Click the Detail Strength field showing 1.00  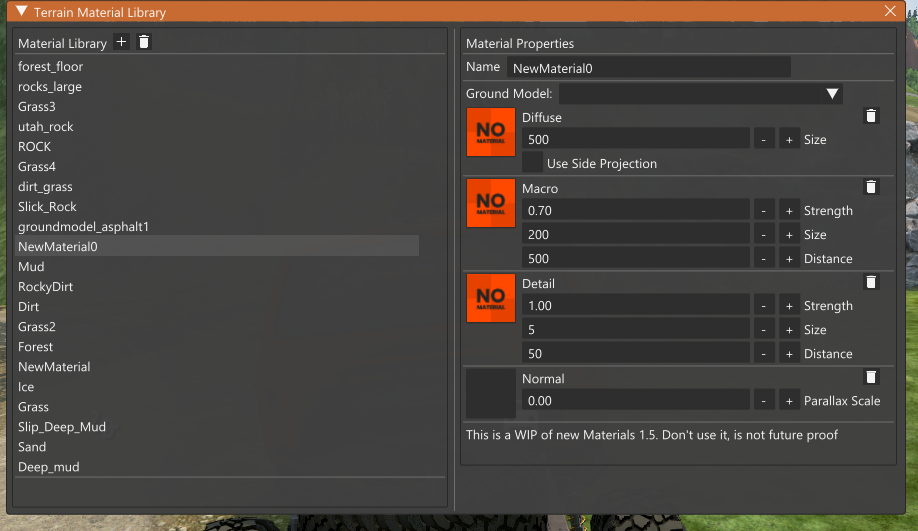(x=636, y=306)
